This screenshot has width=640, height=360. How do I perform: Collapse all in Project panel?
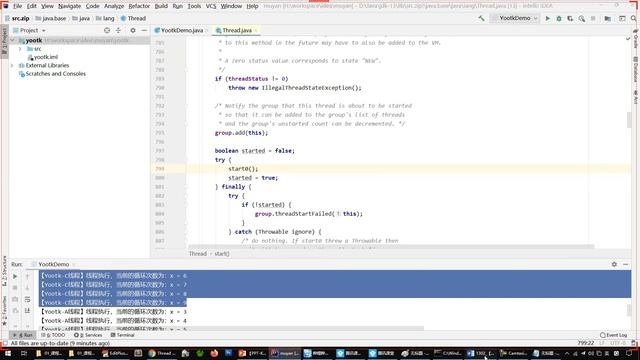click(x=118, y=30)
